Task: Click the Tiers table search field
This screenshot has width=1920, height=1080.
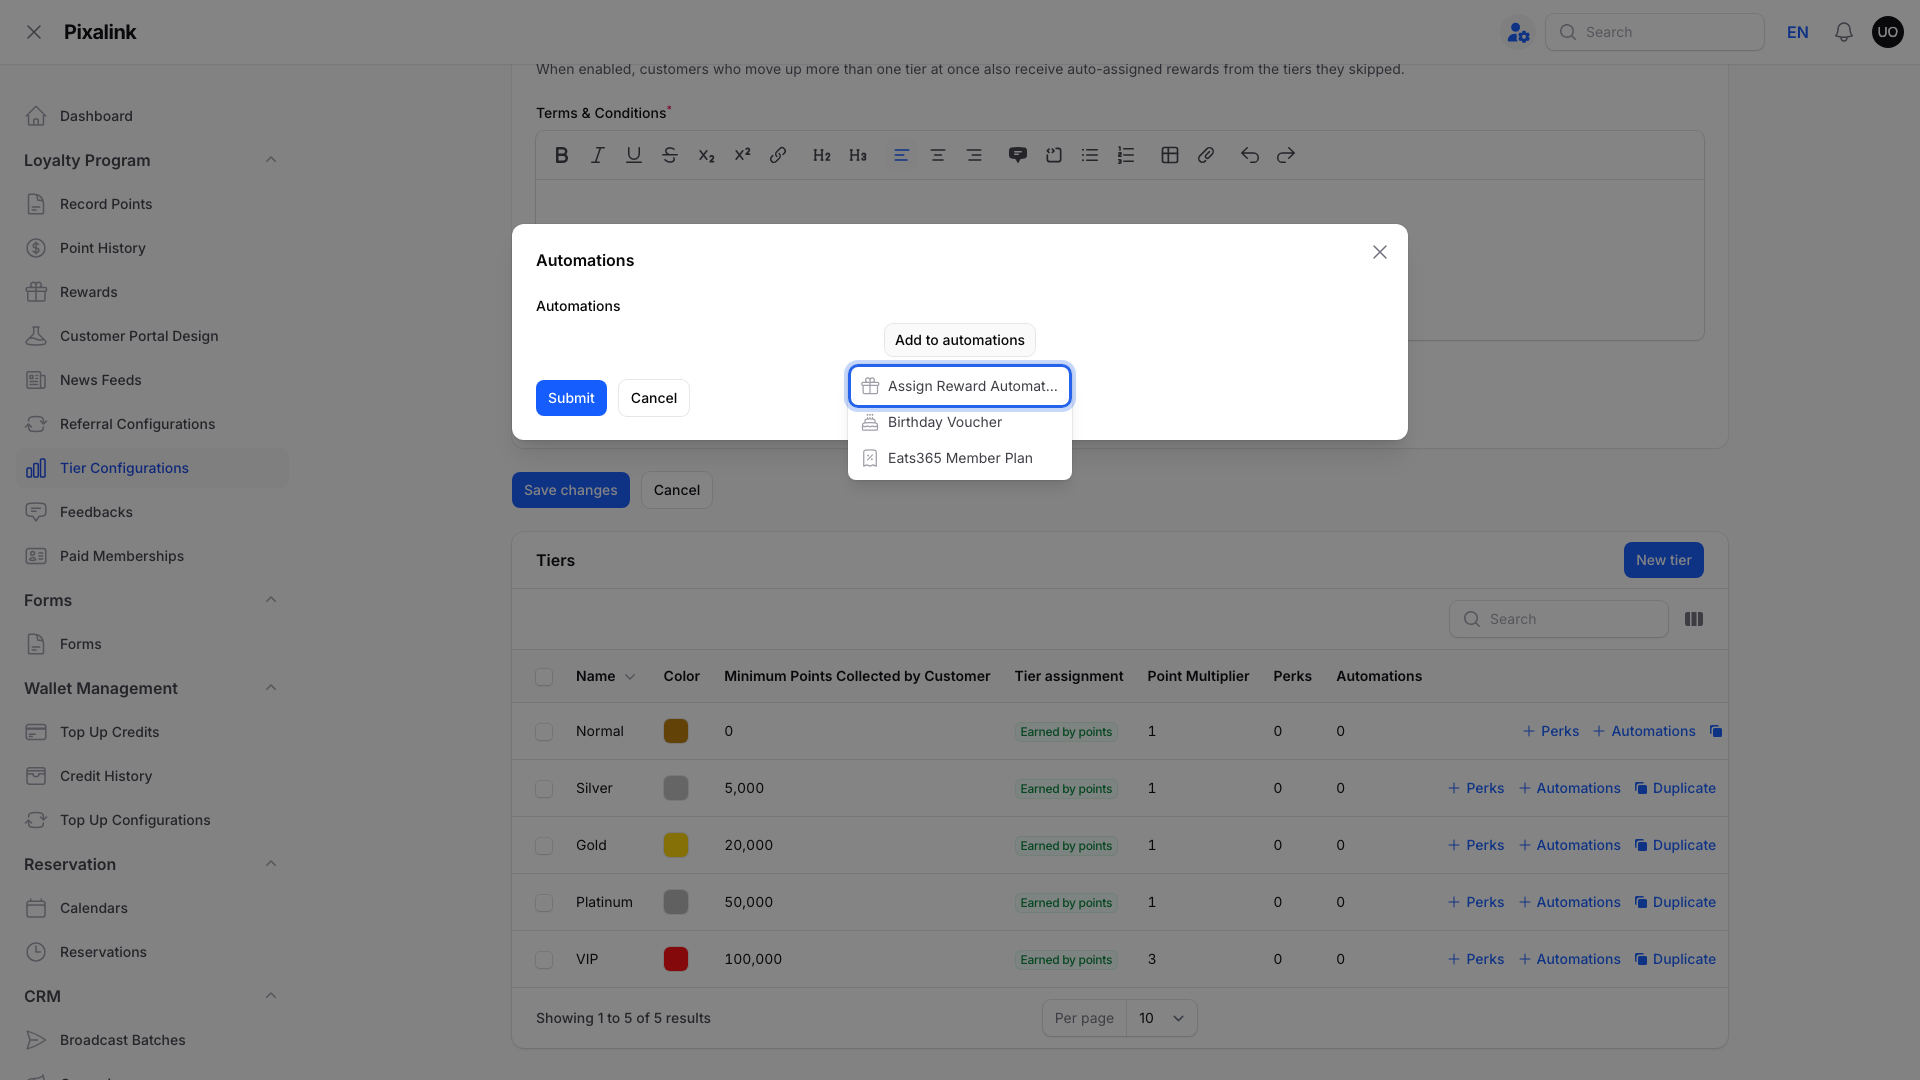Action: (x=1558, y=619)
